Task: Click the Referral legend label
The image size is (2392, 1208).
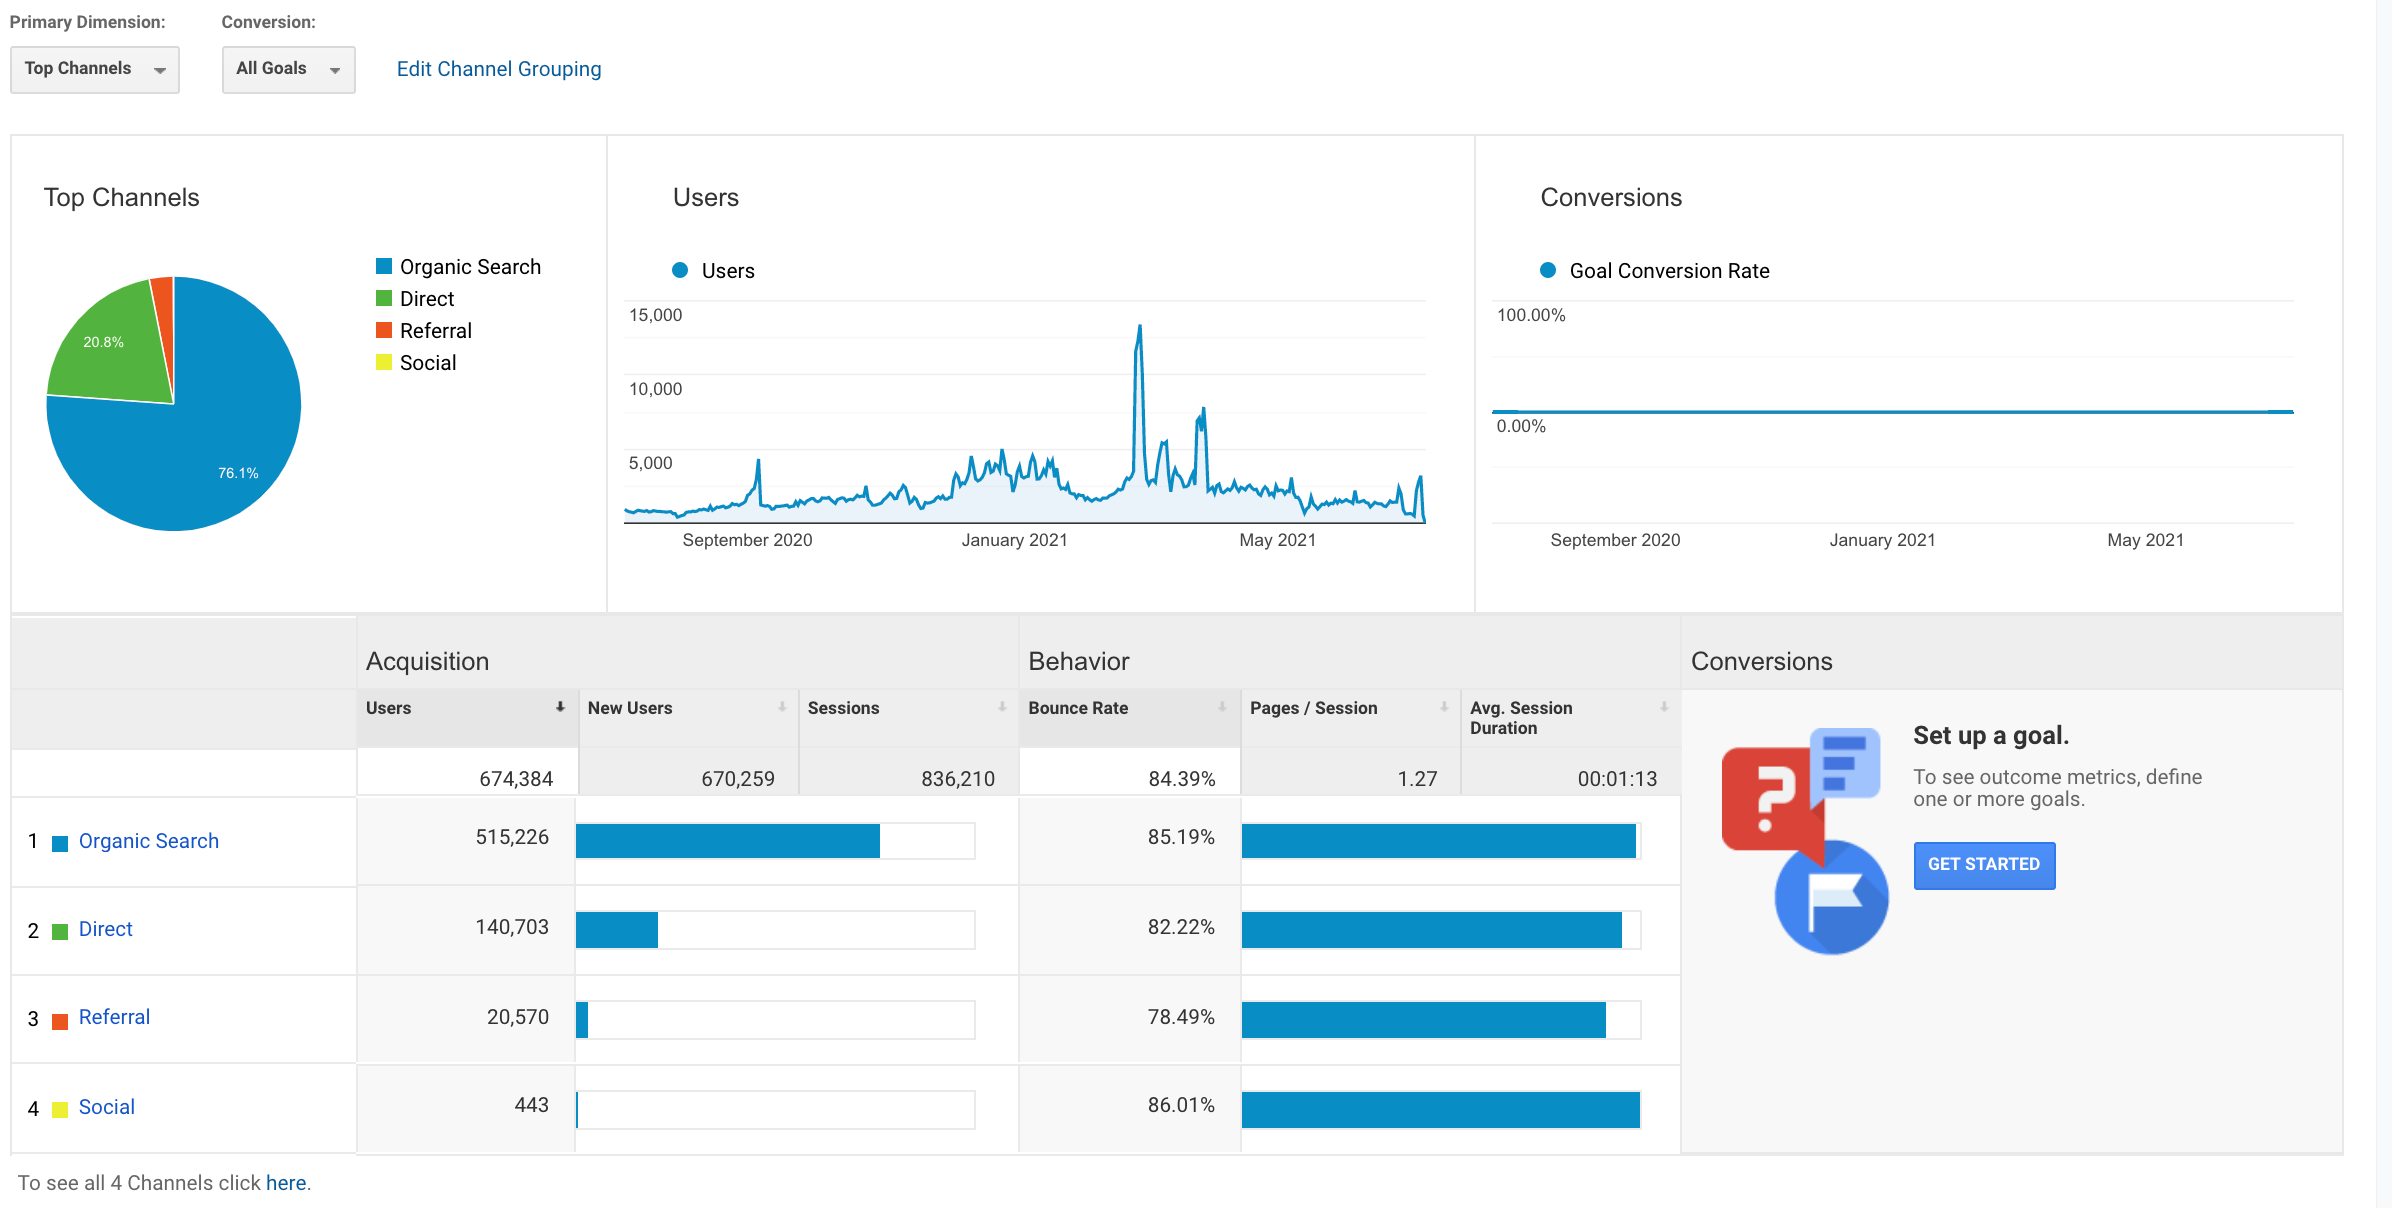Action: (436, 331)
